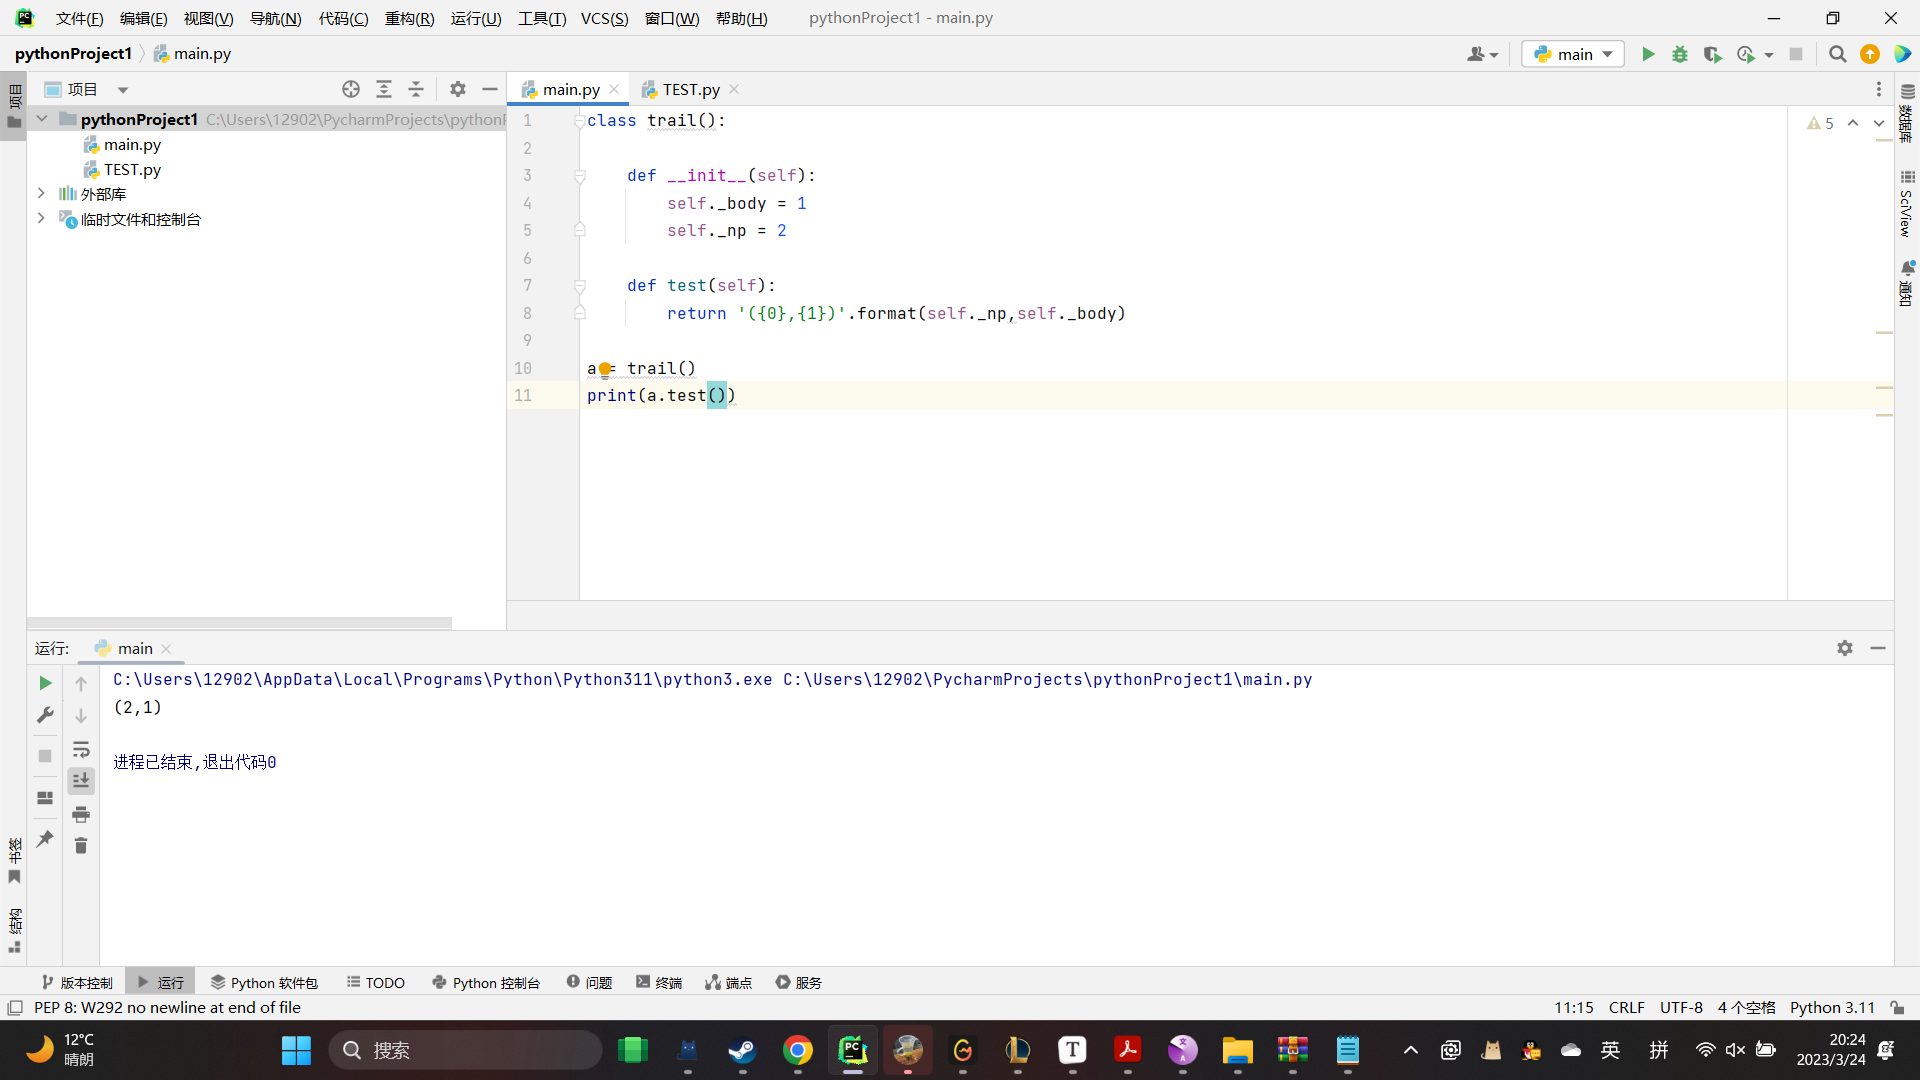Viewport: 1920px width, 1080px height.
Task: Click the project tree horizontal scrollbar
Action: pos(240,622)
